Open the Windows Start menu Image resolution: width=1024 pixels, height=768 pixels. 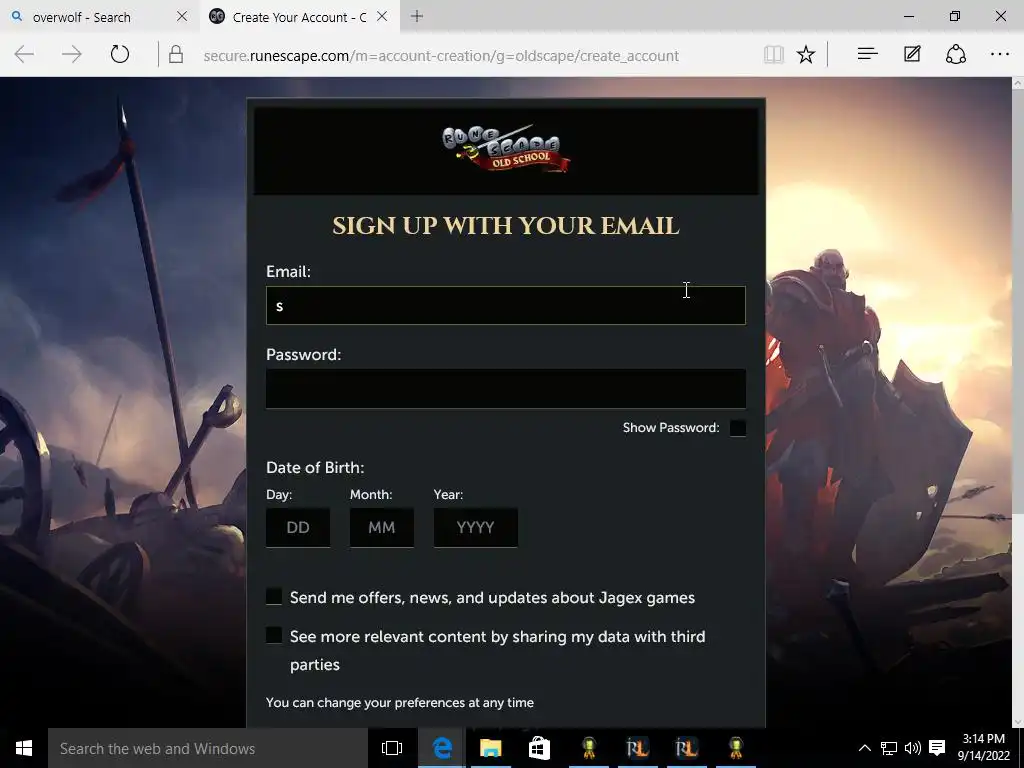(24, 748)
